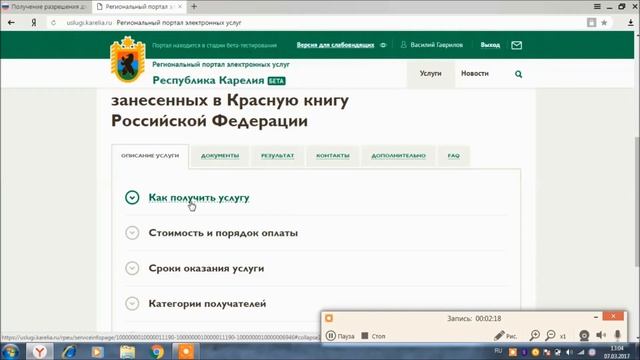This screenshot has height=360, width=640.
Task: Open the Windows Start menu
Action: 10,352
